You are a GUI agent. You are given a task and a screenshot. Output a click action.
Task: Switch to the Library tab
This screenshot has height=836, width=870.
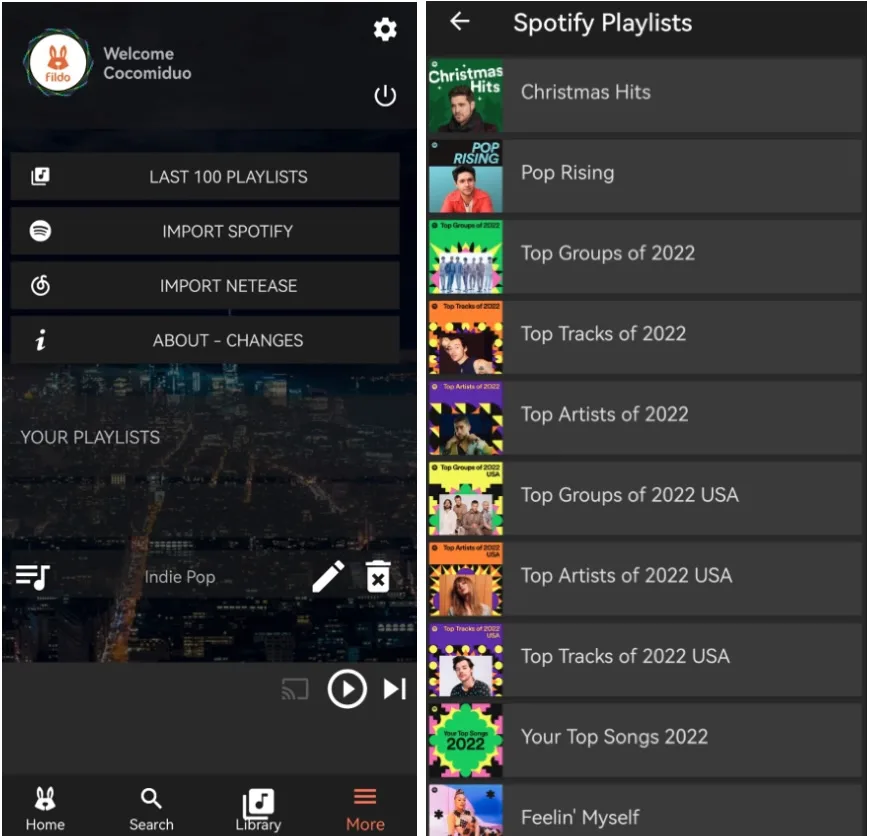[x=258, y=809]
